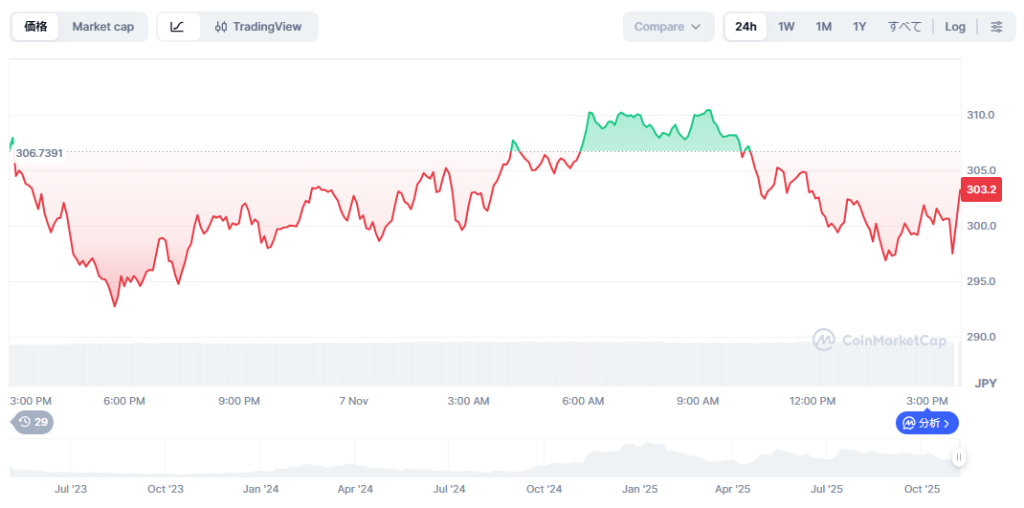Click the CoinMarketCap watermark logo
1024x508 pixels.
[879, 341]
